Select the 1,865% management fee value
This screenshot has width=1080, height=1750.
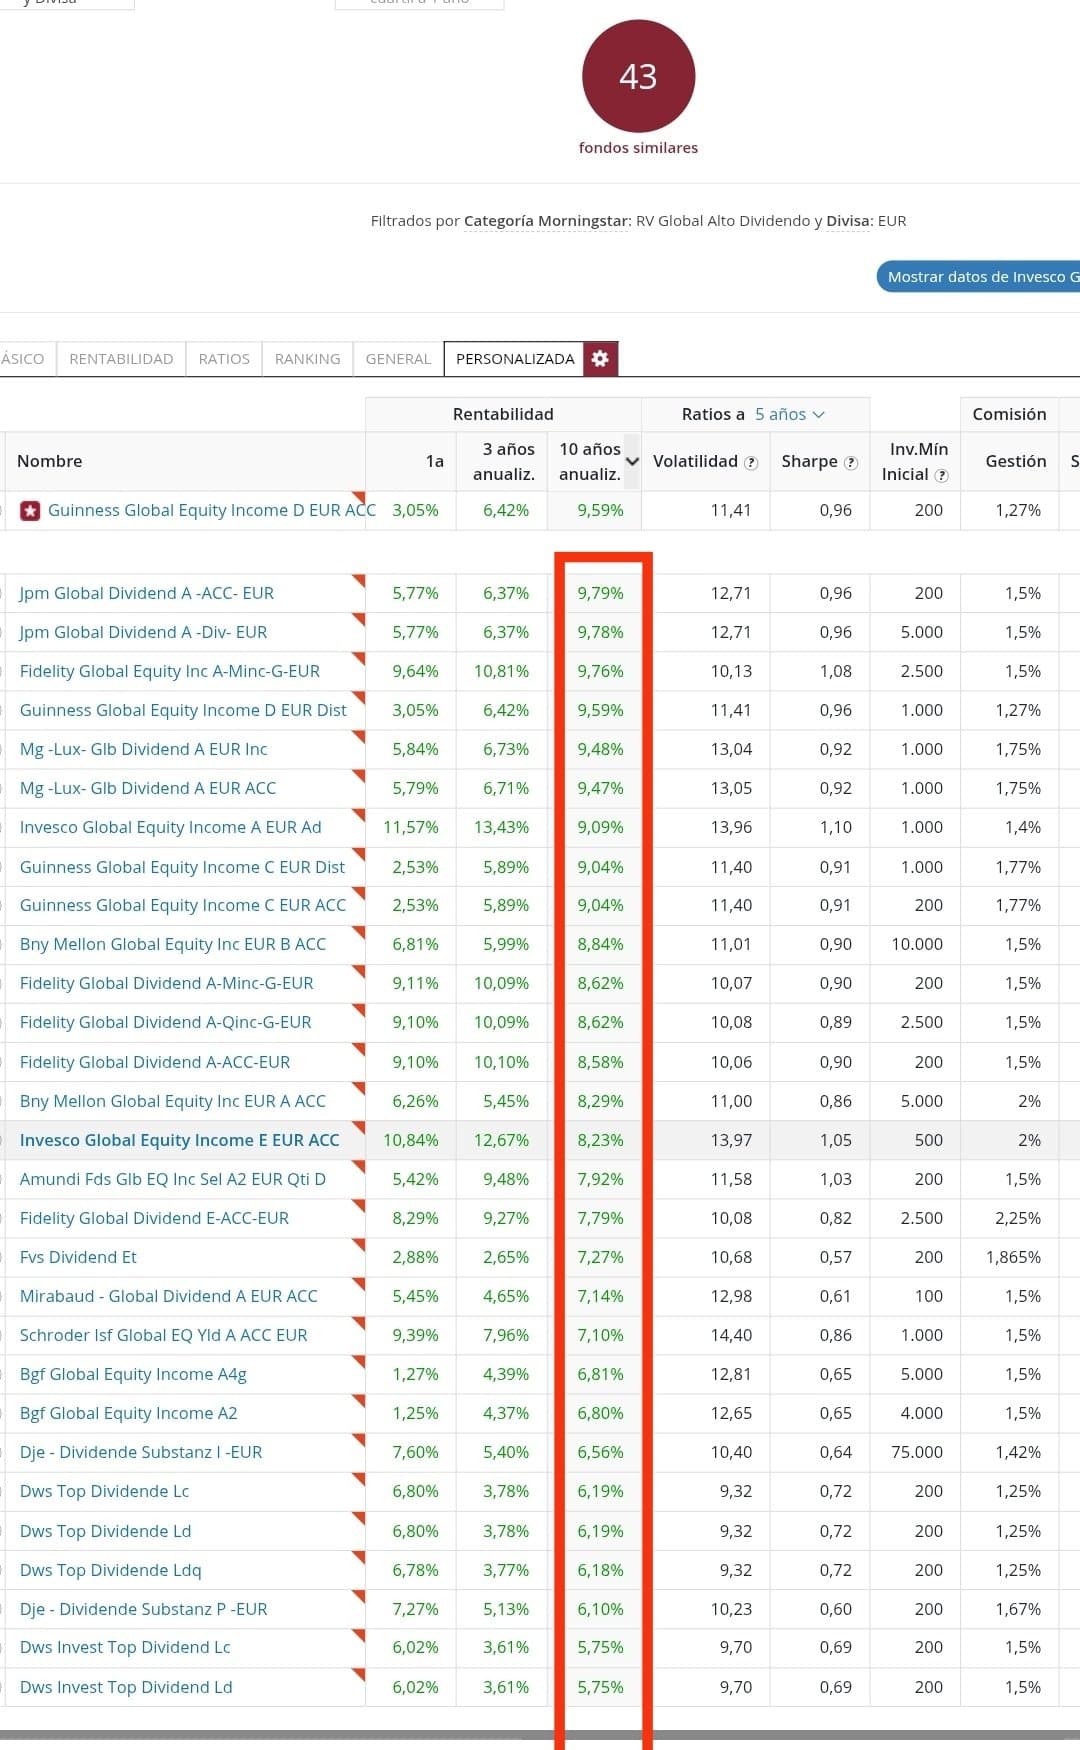pos(1013,1257)
